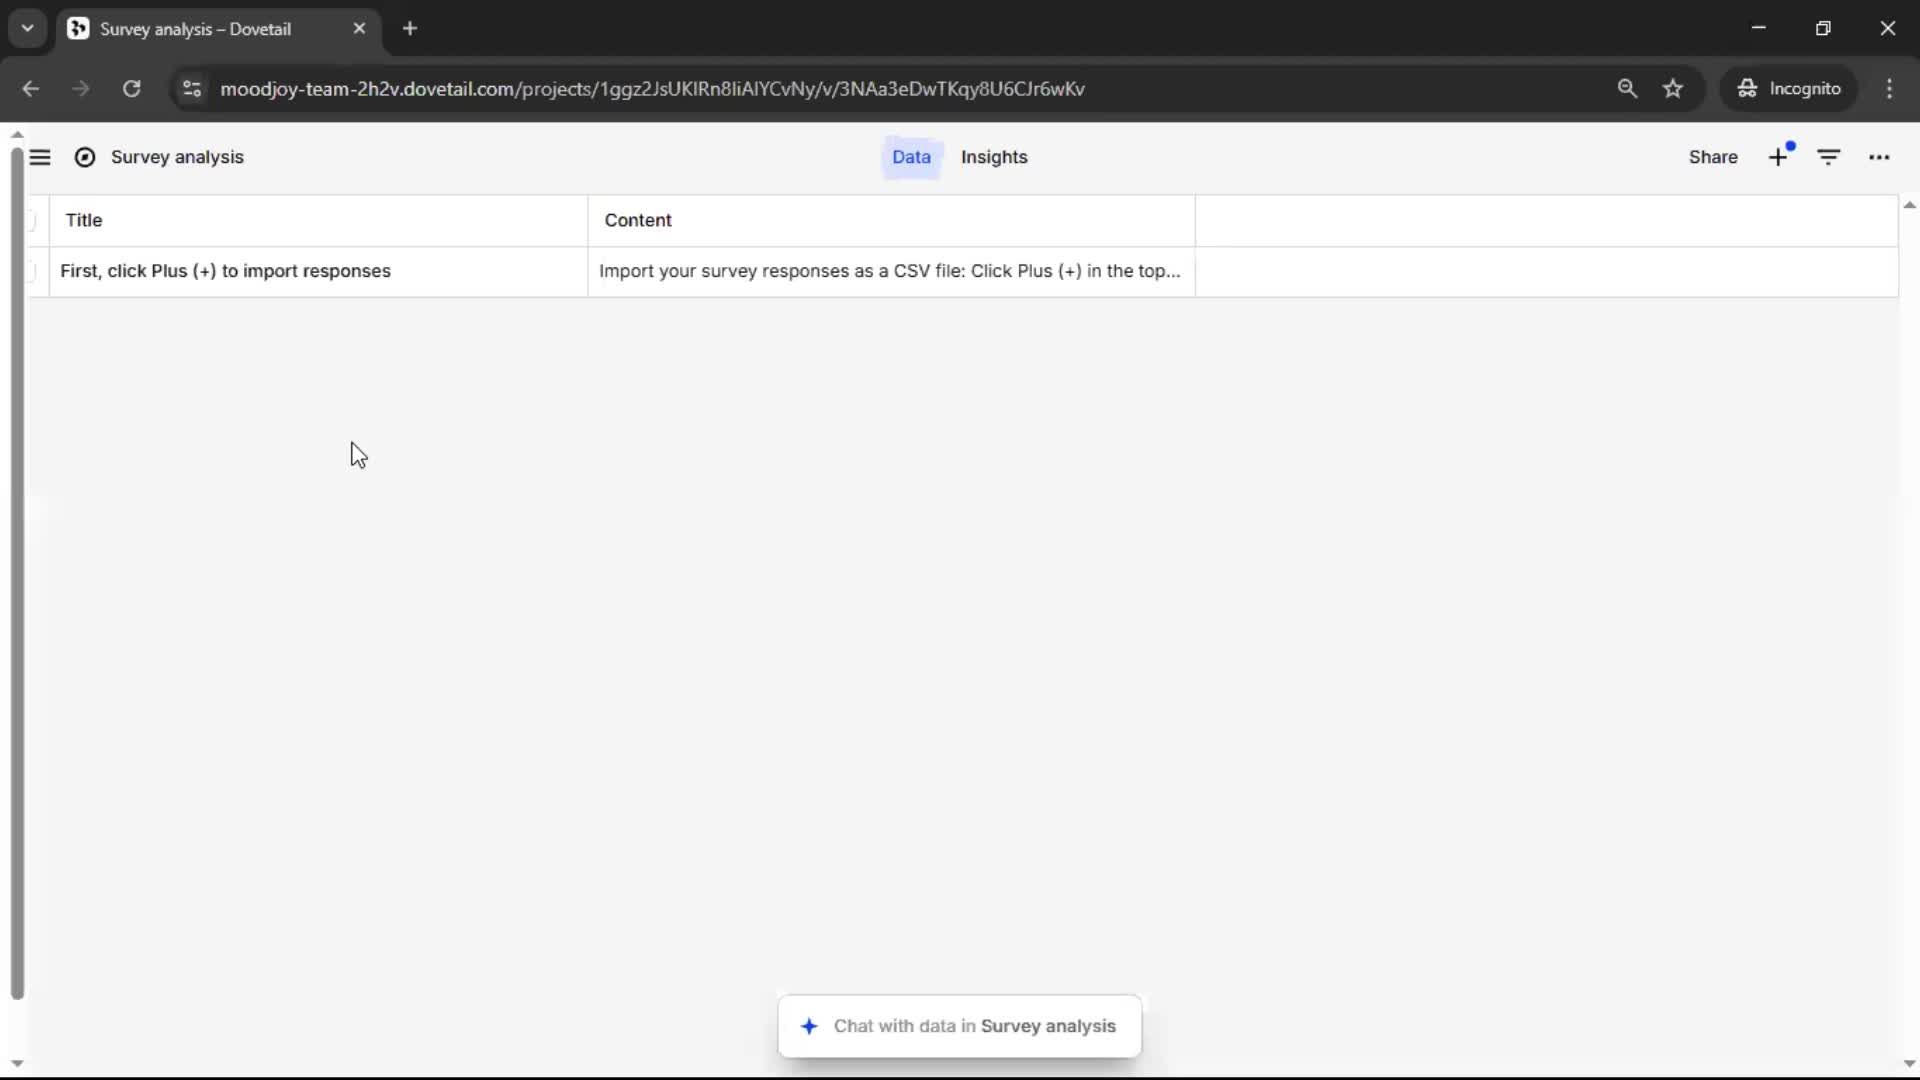The image size is (1920, 1080).
Task: Open the Incognito profile button
Action: pos(1789,88)
